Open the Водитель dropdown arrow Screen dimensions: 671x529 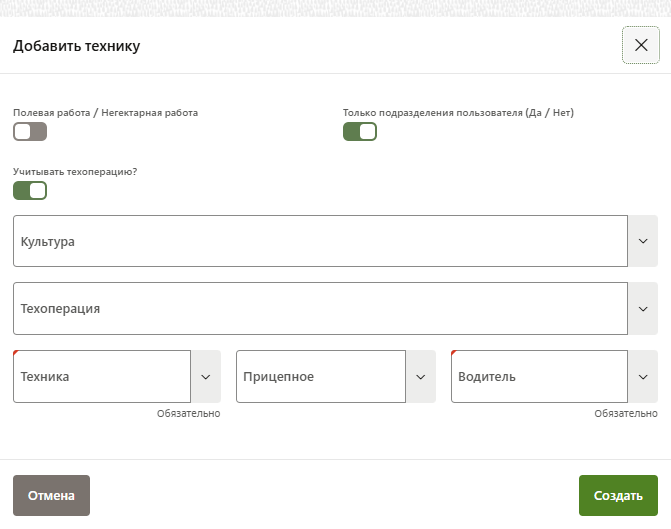click(x=643, y=377)
